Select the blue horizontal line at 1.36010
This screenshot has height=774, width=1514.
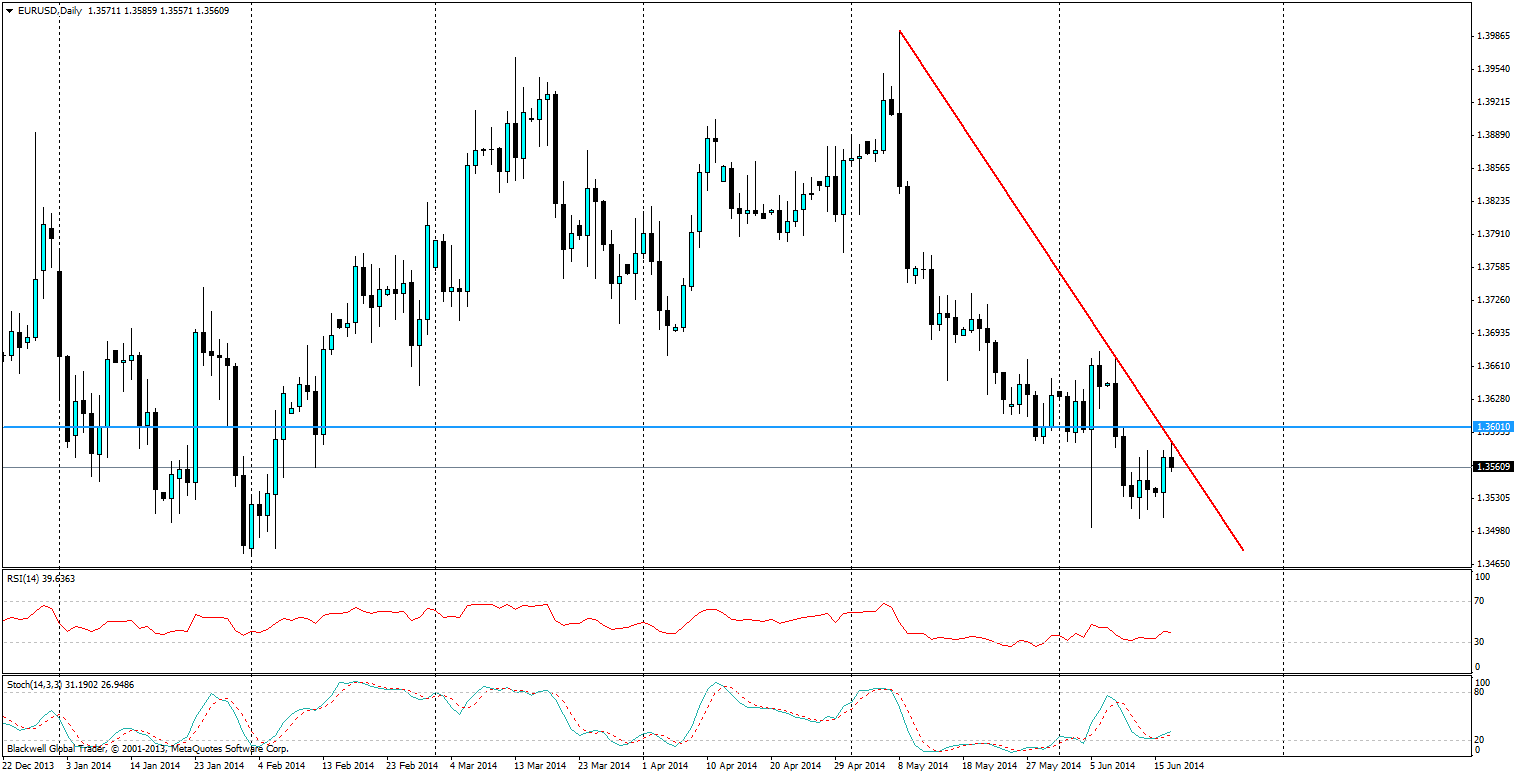(x=736, y=427)
